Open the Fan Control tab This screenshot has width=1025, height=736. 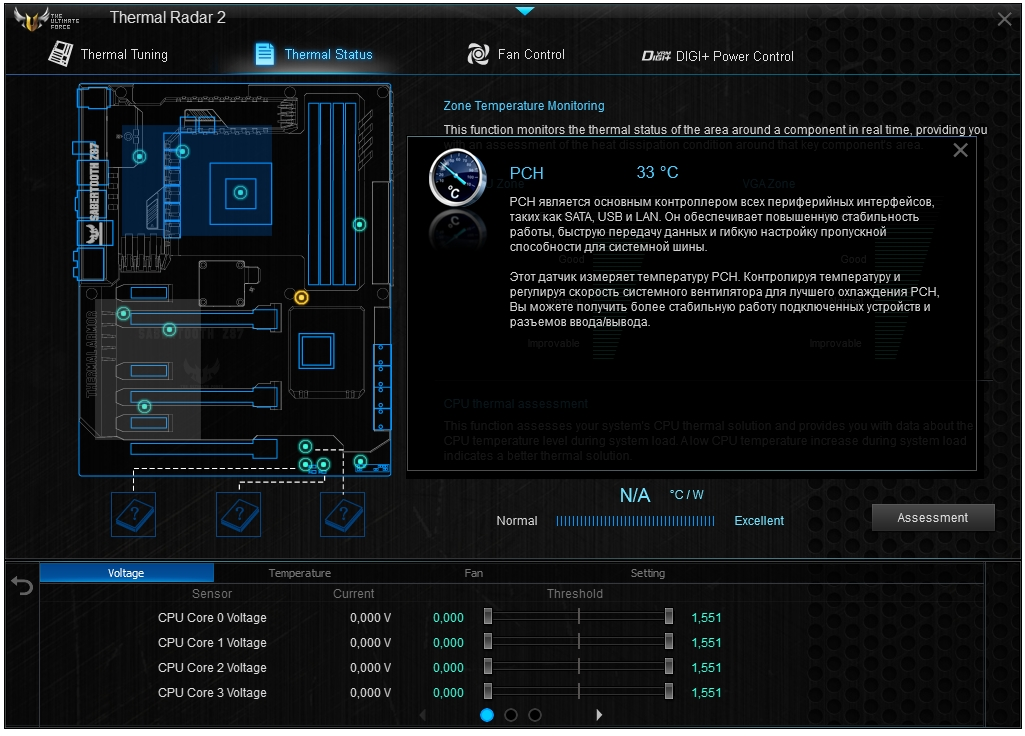tap(516, 54)
